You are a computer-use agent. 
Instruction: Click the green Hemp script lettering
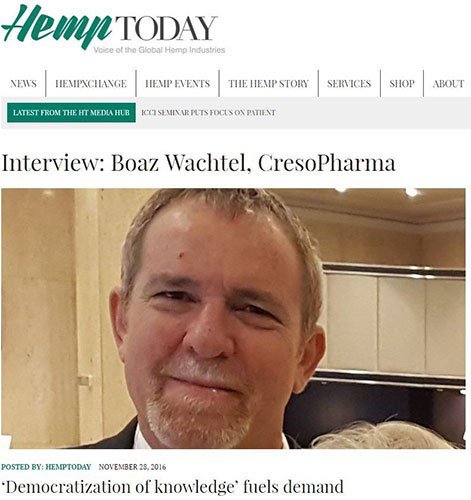pyautogui.click(x=57, y=27)
